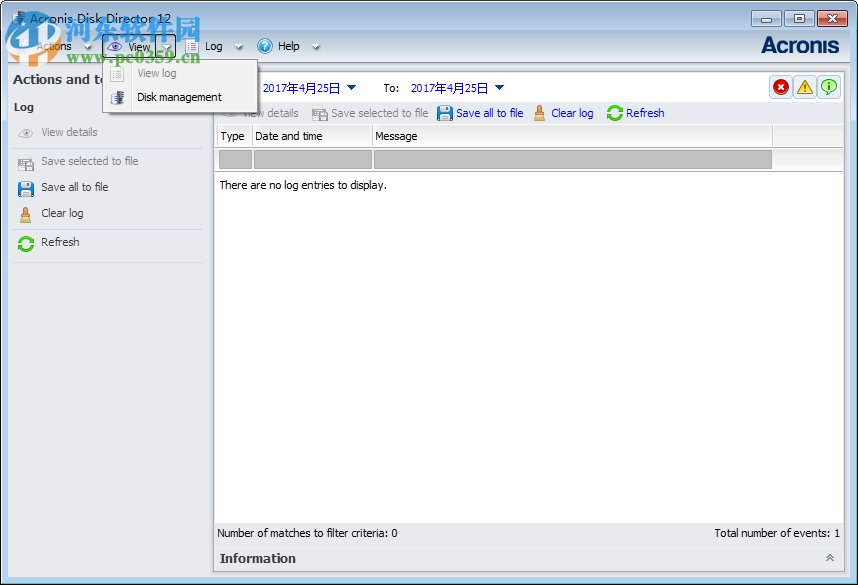Click the grayed View log menu entry
Screen dimensions: 858x585
[x=156, y=73]
